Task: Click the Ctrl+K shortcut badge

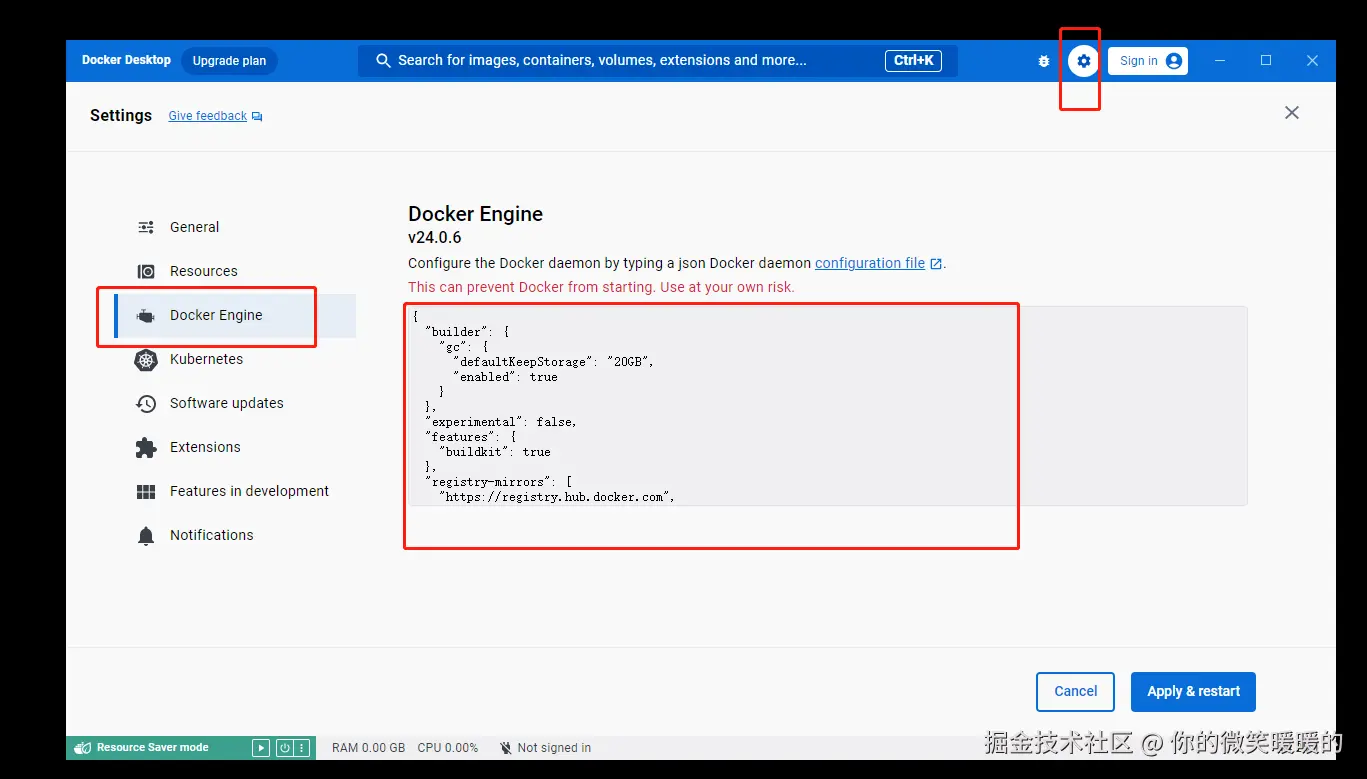Action: click(913, 61)
